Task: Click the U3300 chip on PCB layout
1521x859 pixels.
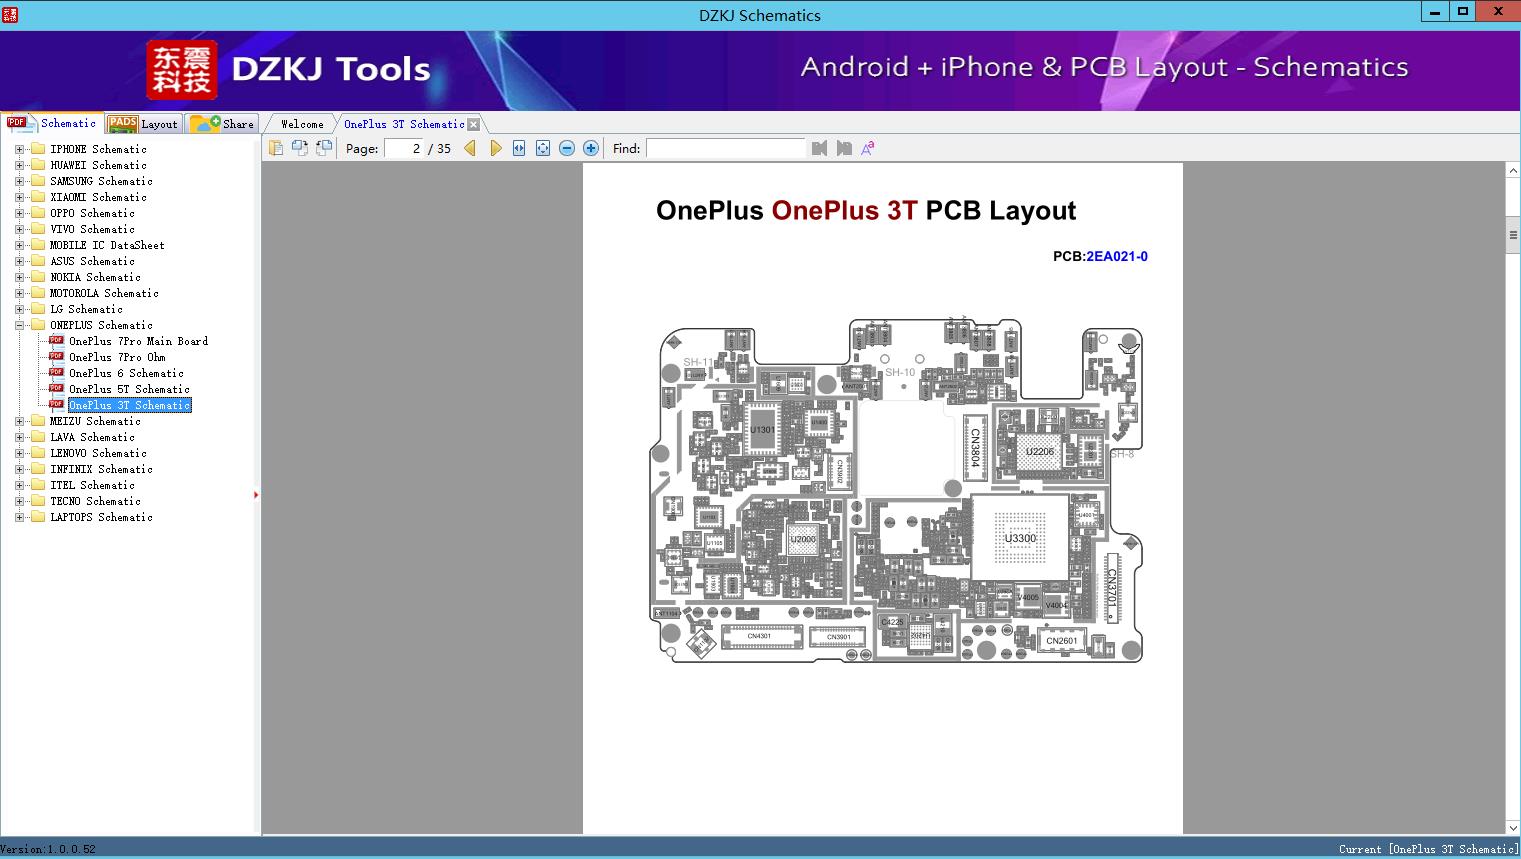Action: pos(1020,538)
